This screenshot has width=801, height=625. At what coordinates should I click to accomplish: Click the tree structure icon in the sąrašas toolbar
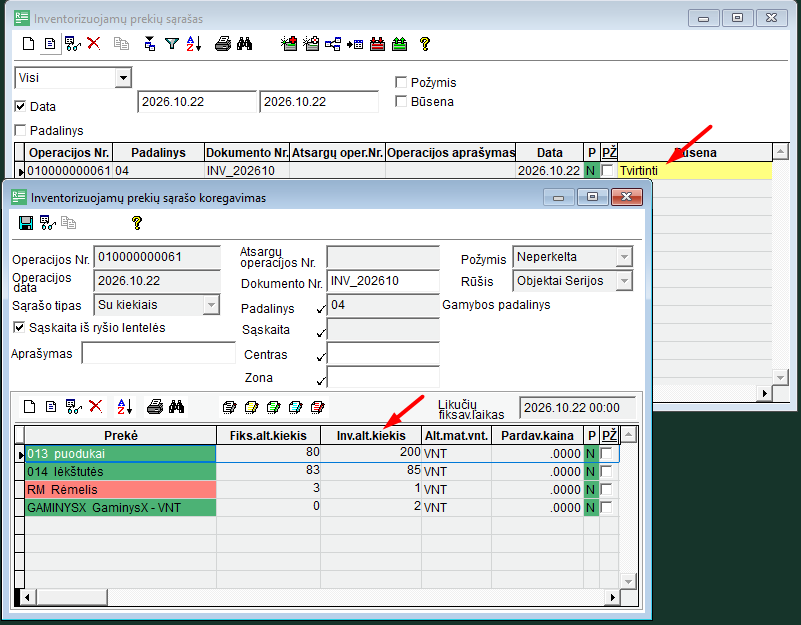[x=333, y=44]
